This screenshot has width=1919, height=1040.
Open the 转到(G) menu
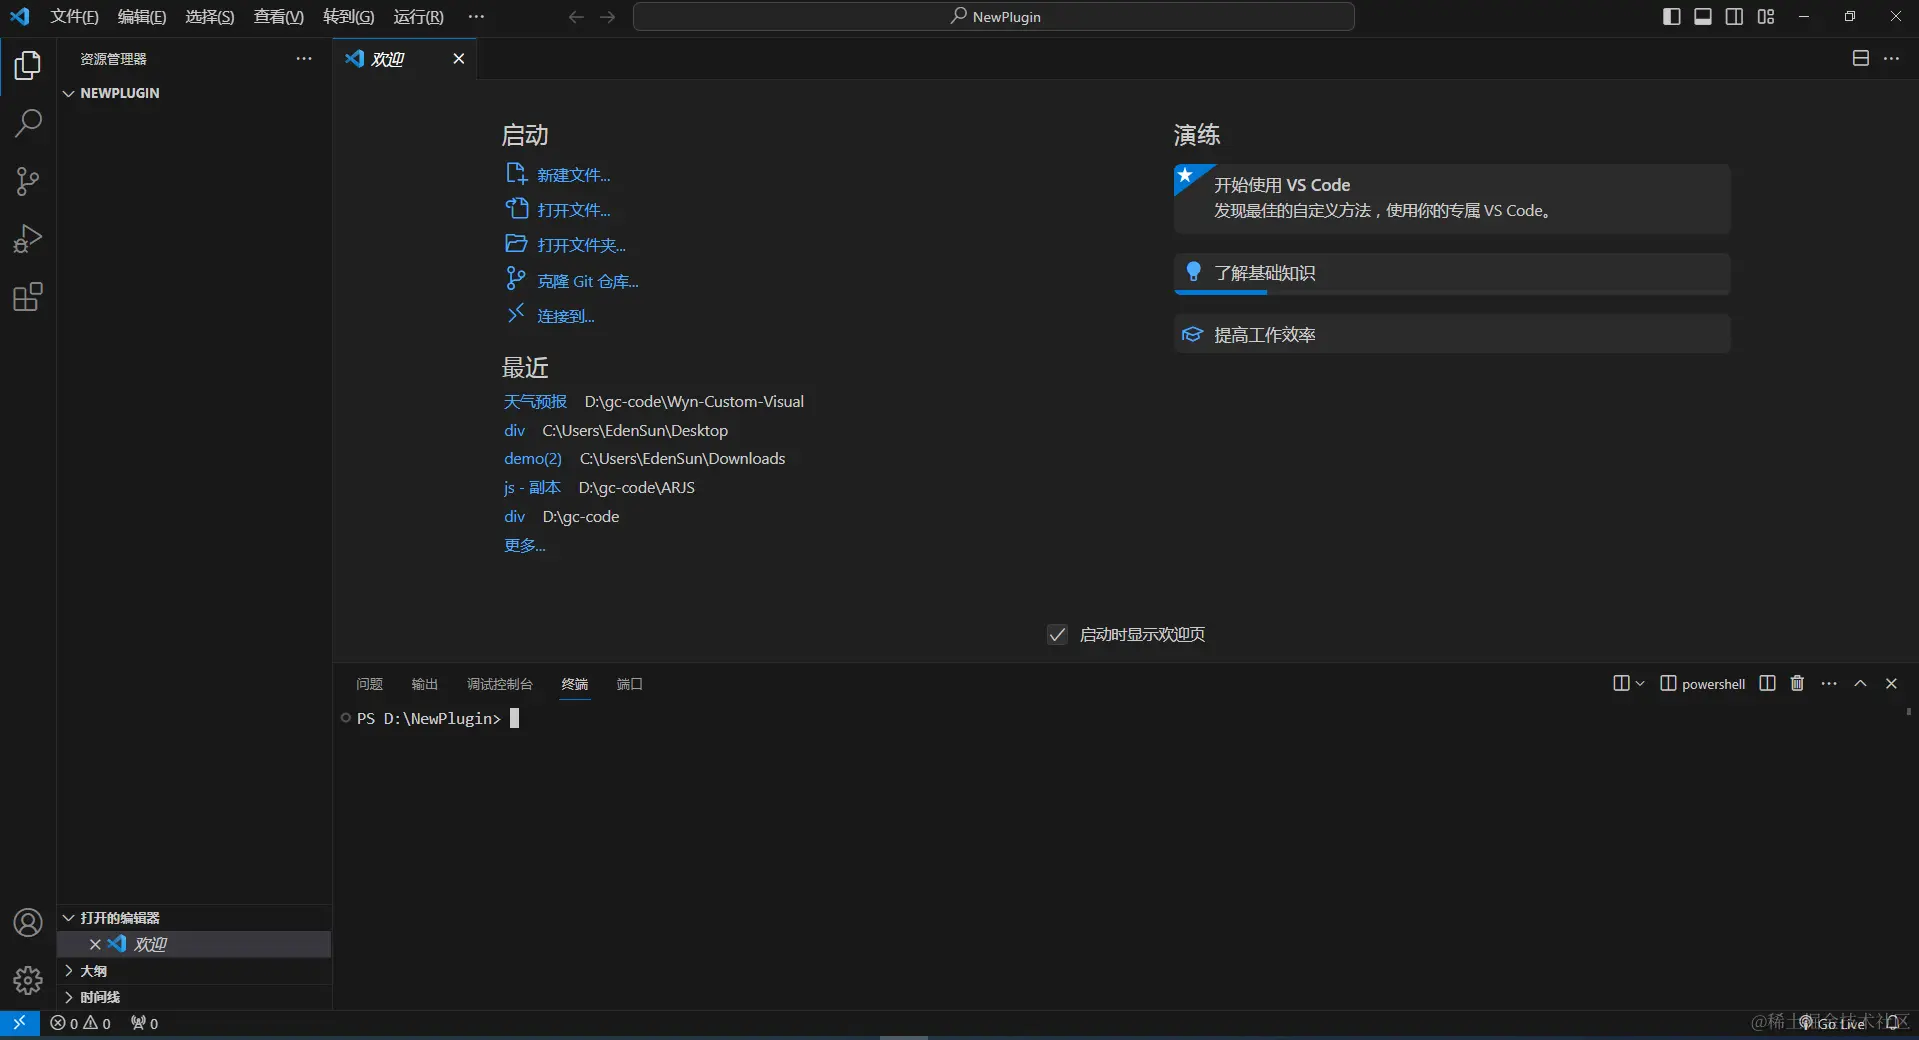click(x=349, y=17)
